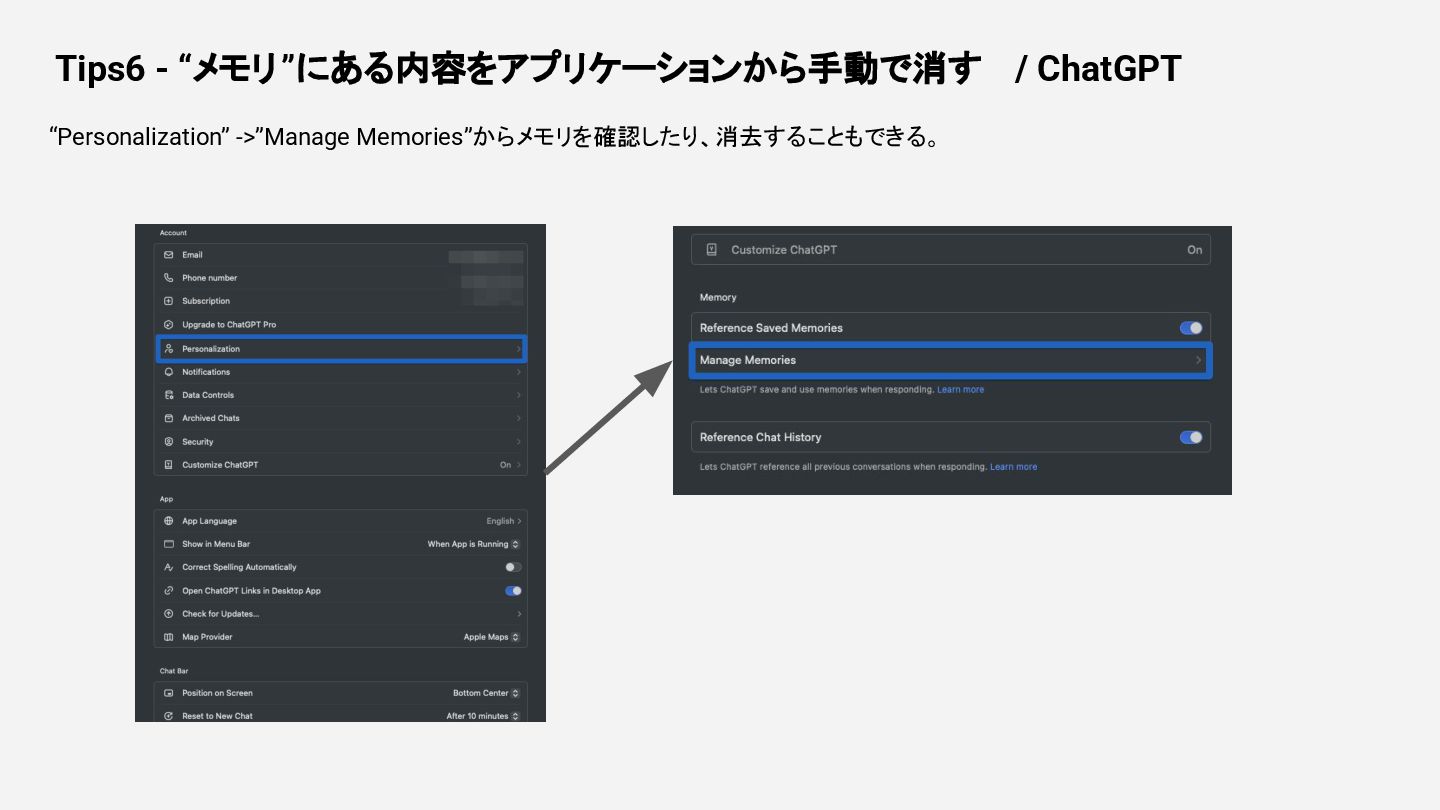Open the When App is Running dropdown

474,544
